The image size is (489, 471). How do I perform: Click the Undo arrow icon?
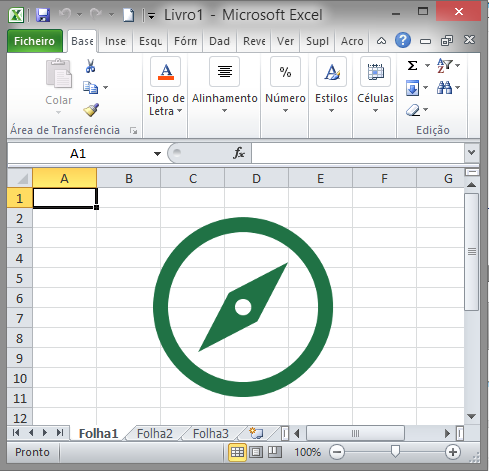[65, 14]
